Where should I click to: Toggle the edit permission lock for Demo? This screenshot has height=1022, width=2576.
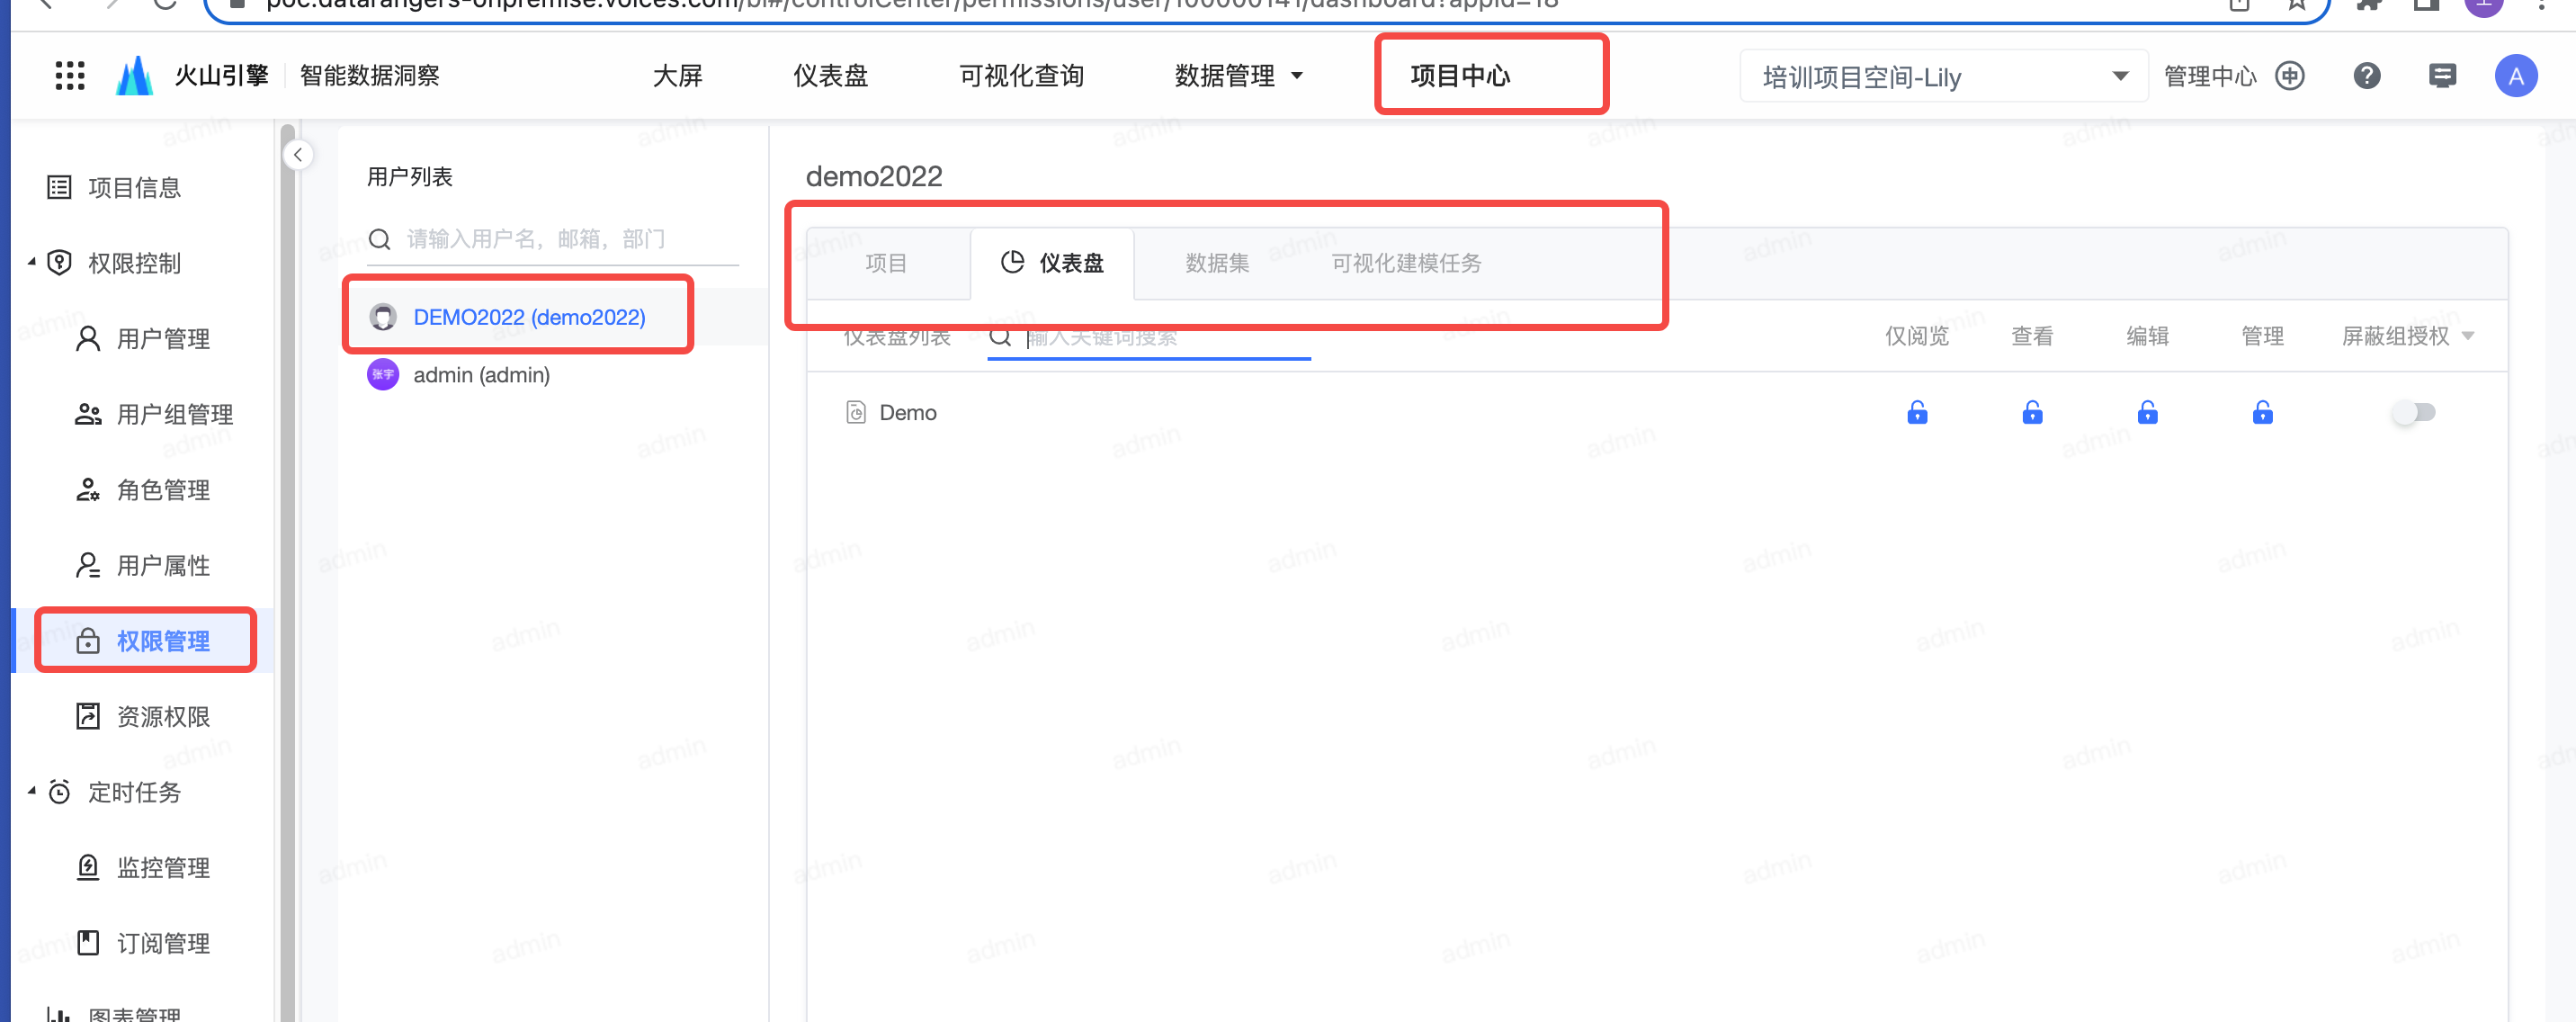click(x=2147, y=413)
